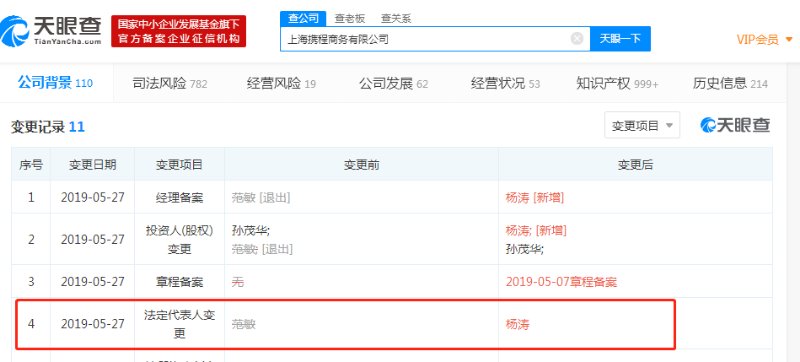The image size is (800, 362).
Task: Click the red 官方备案企业征信机构 banner
Action: [x=179, y=31]
